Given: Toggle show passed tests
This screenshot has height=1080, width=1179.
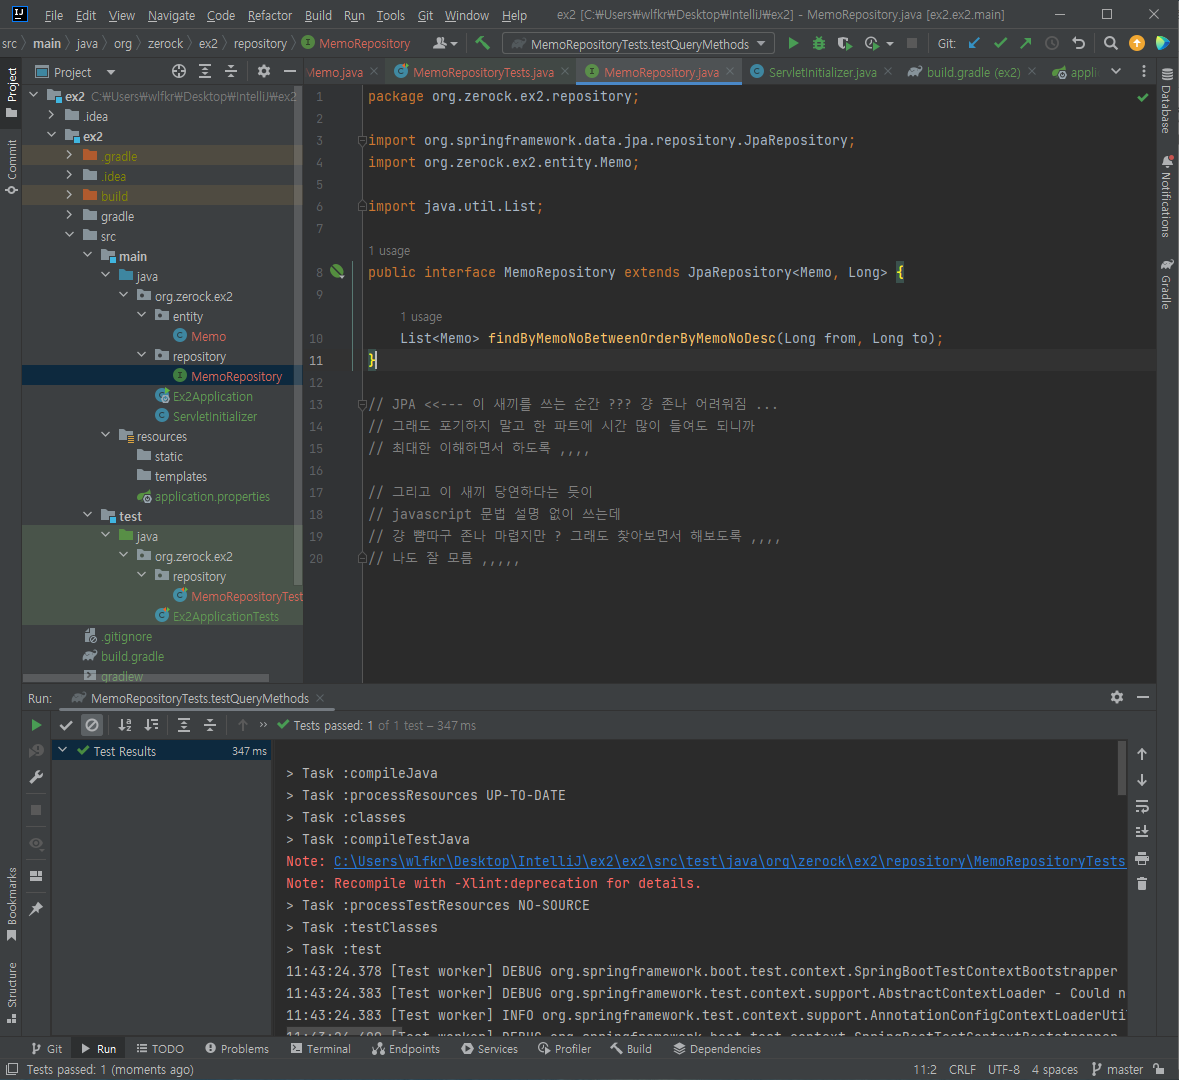Looking at the screenshot, I should pos(66,725).
